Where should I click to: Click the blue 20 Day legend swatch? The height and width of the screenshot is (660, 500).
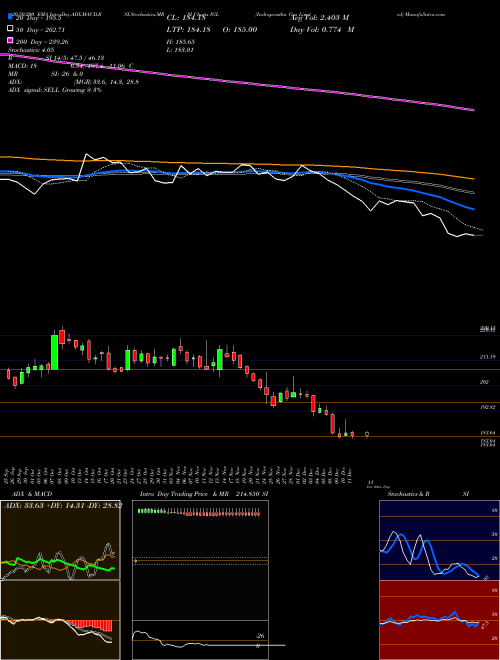point(11,17)
